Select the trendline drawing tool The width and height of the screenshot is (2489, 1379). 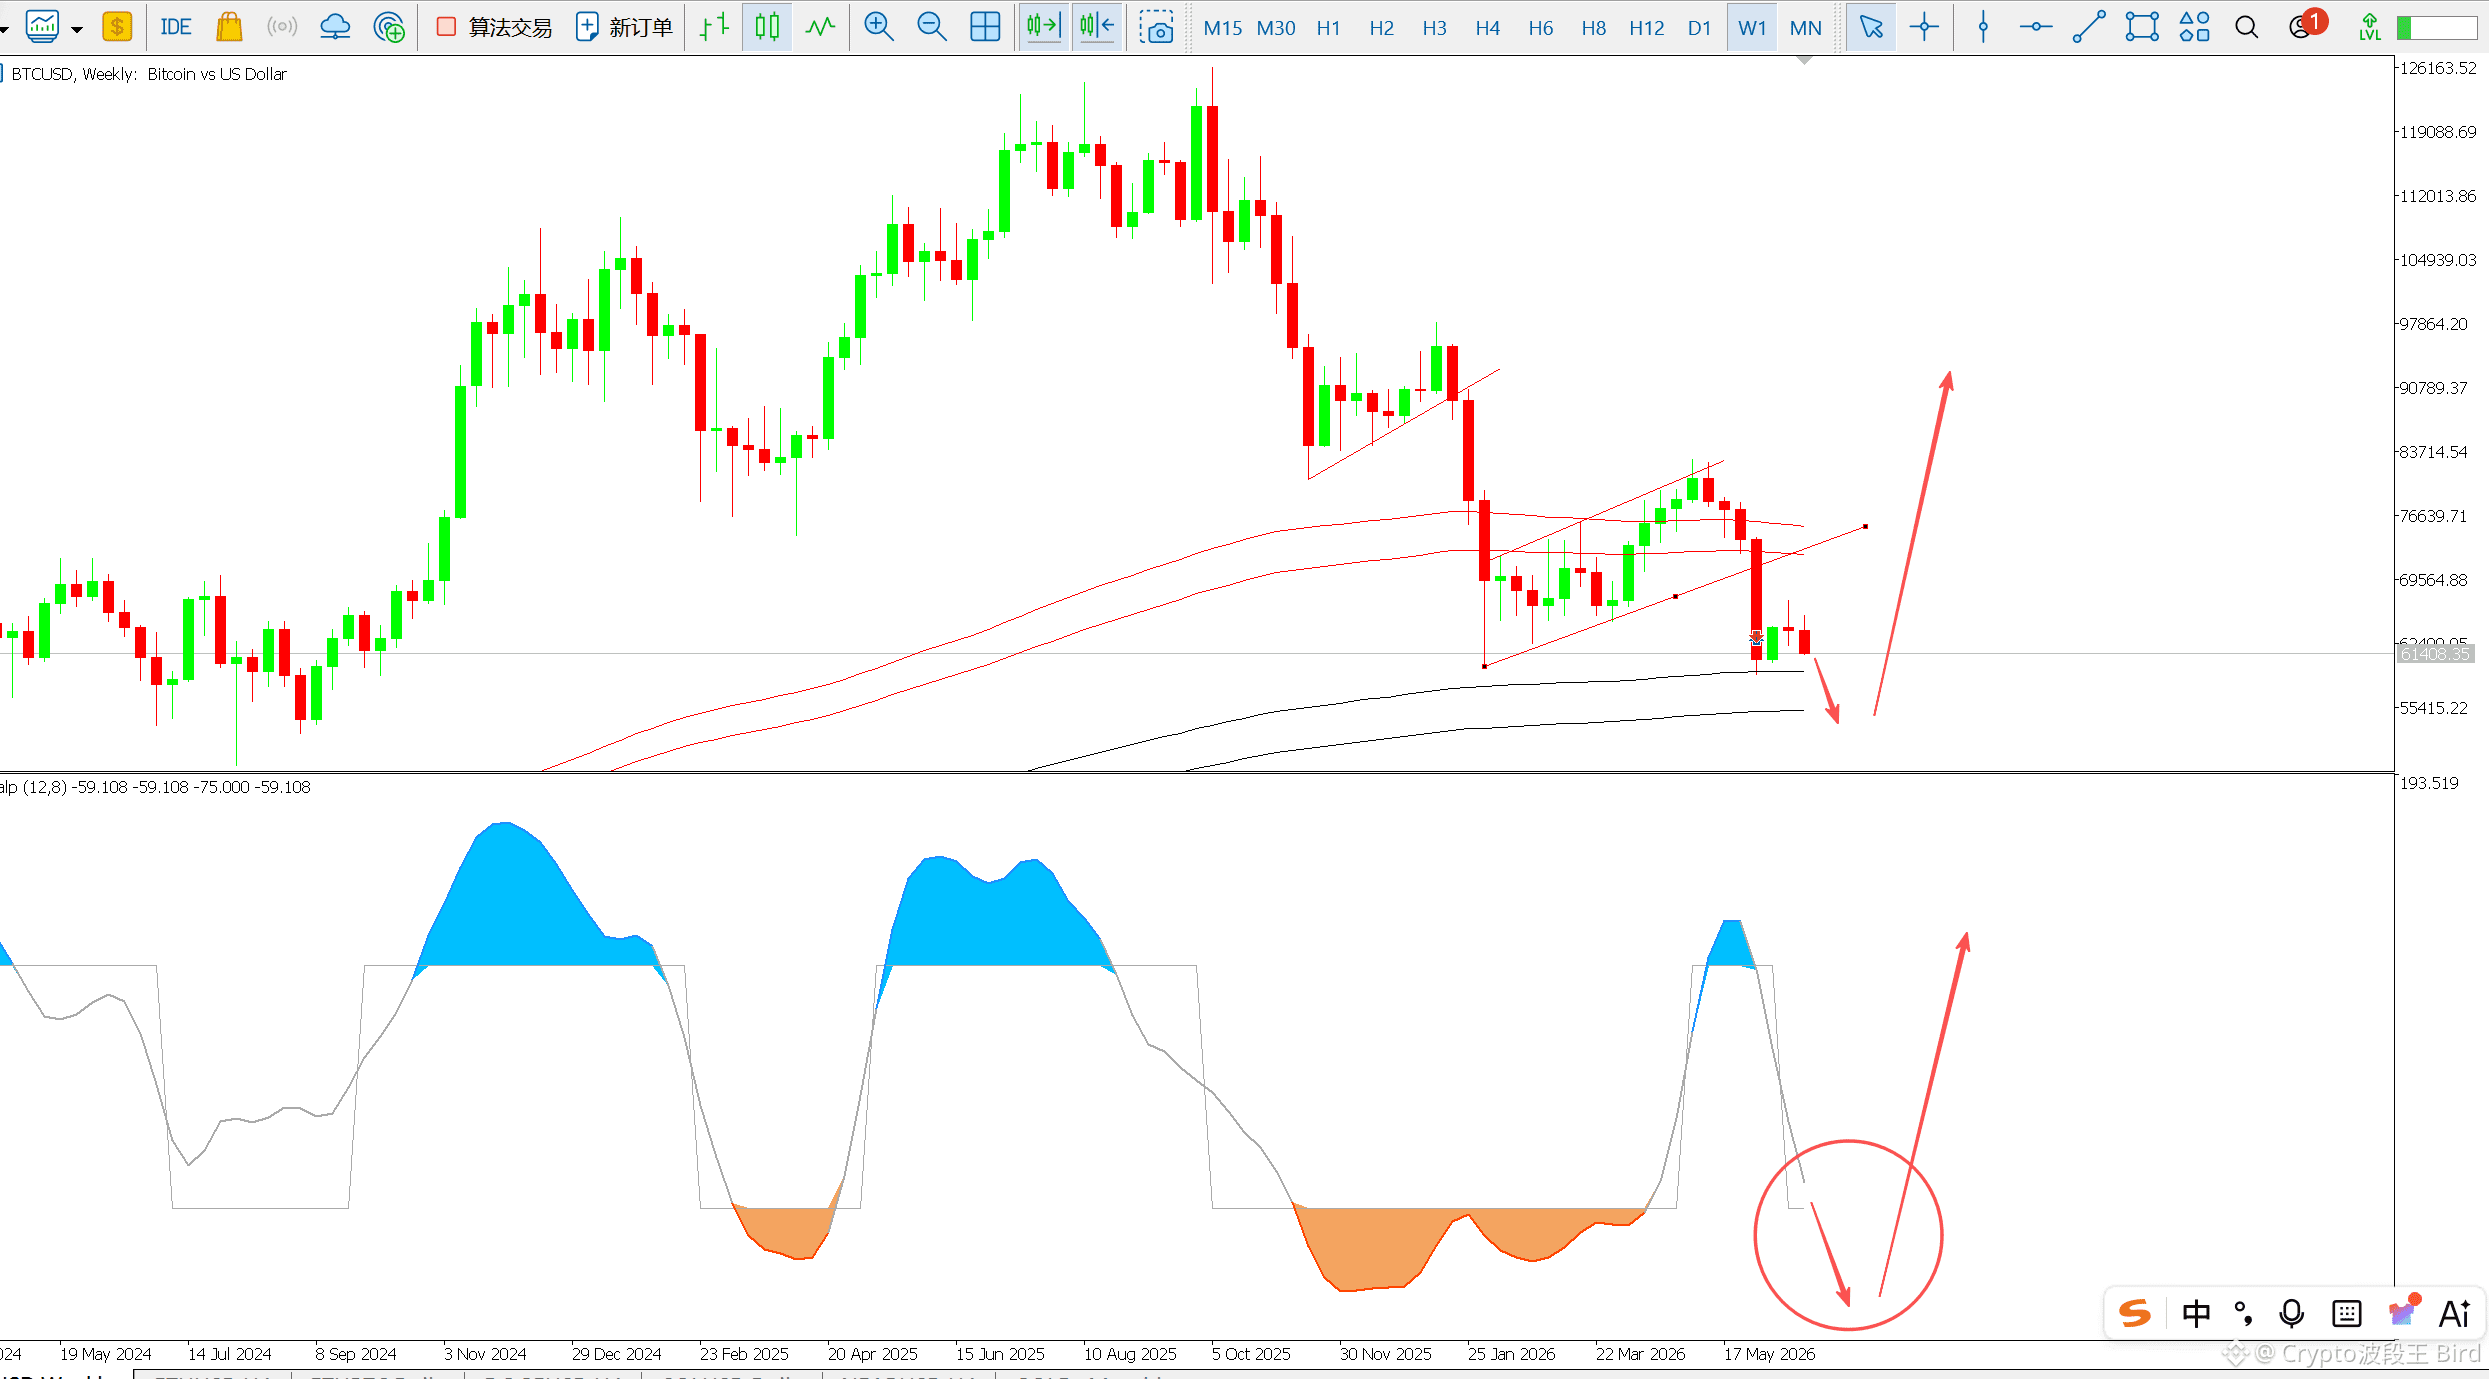pyautogui.click(x=2089, y=27)
